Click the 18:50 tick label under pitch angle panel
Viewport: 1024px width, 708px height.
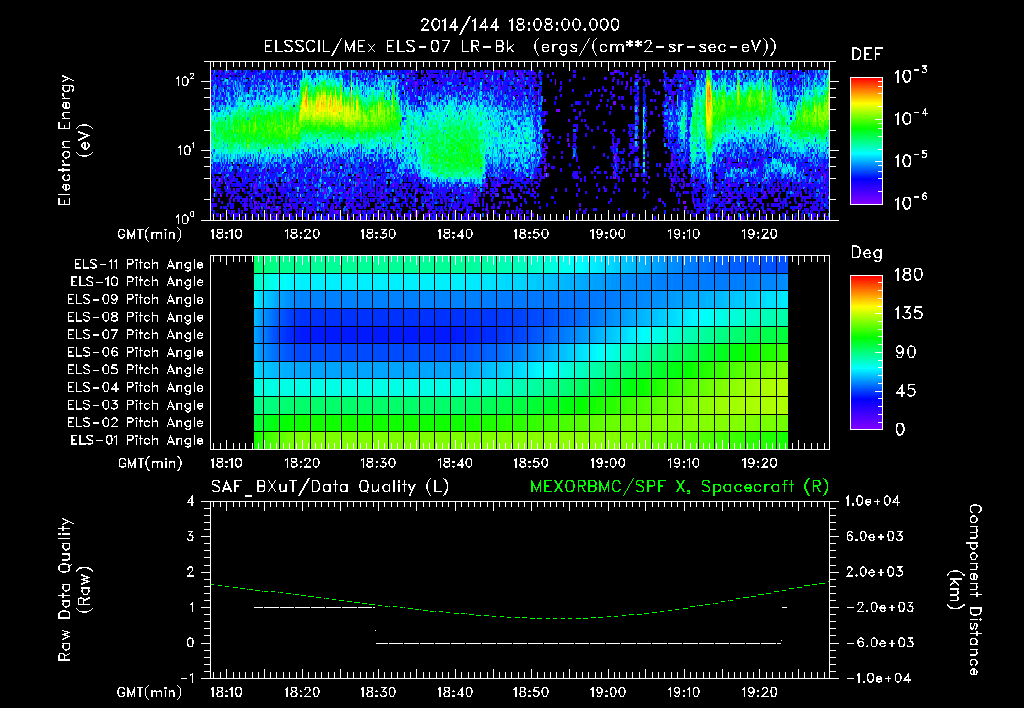[x=531, y=464]
